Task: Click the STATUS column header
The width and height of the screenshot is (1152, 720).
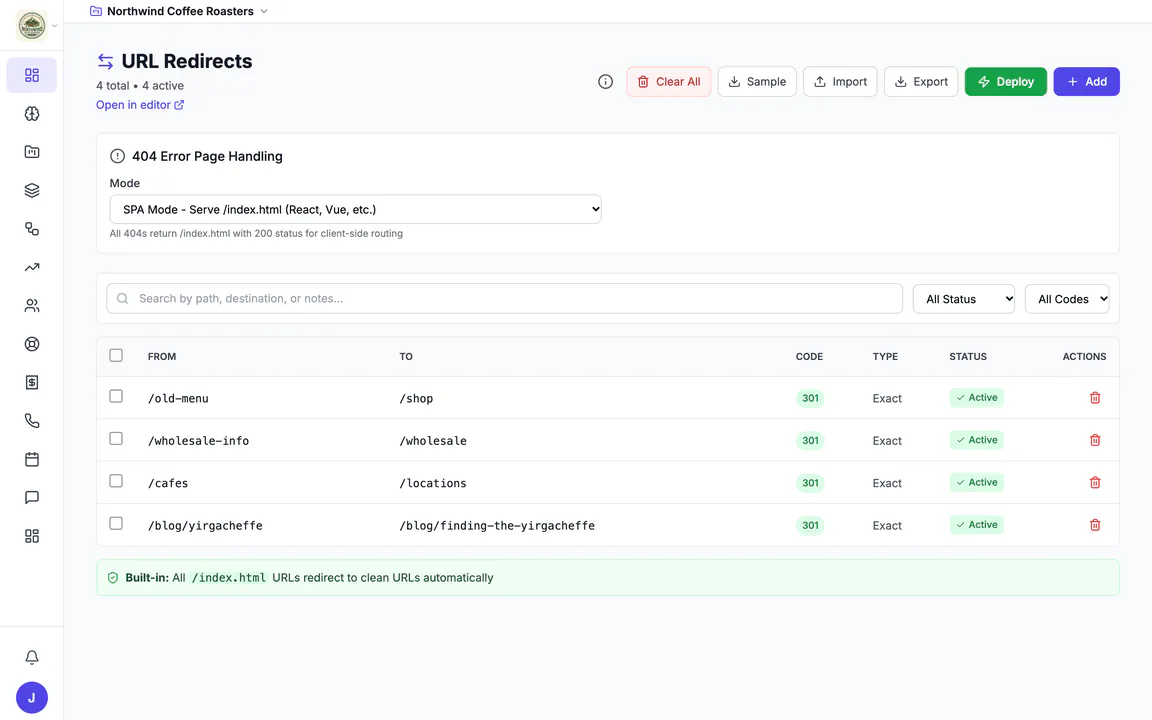Action: 968,356
